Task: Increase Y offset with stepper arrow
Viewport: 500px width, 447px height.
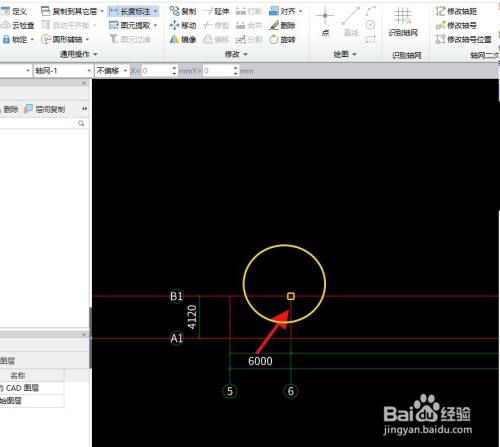Action: pos(236,68)
